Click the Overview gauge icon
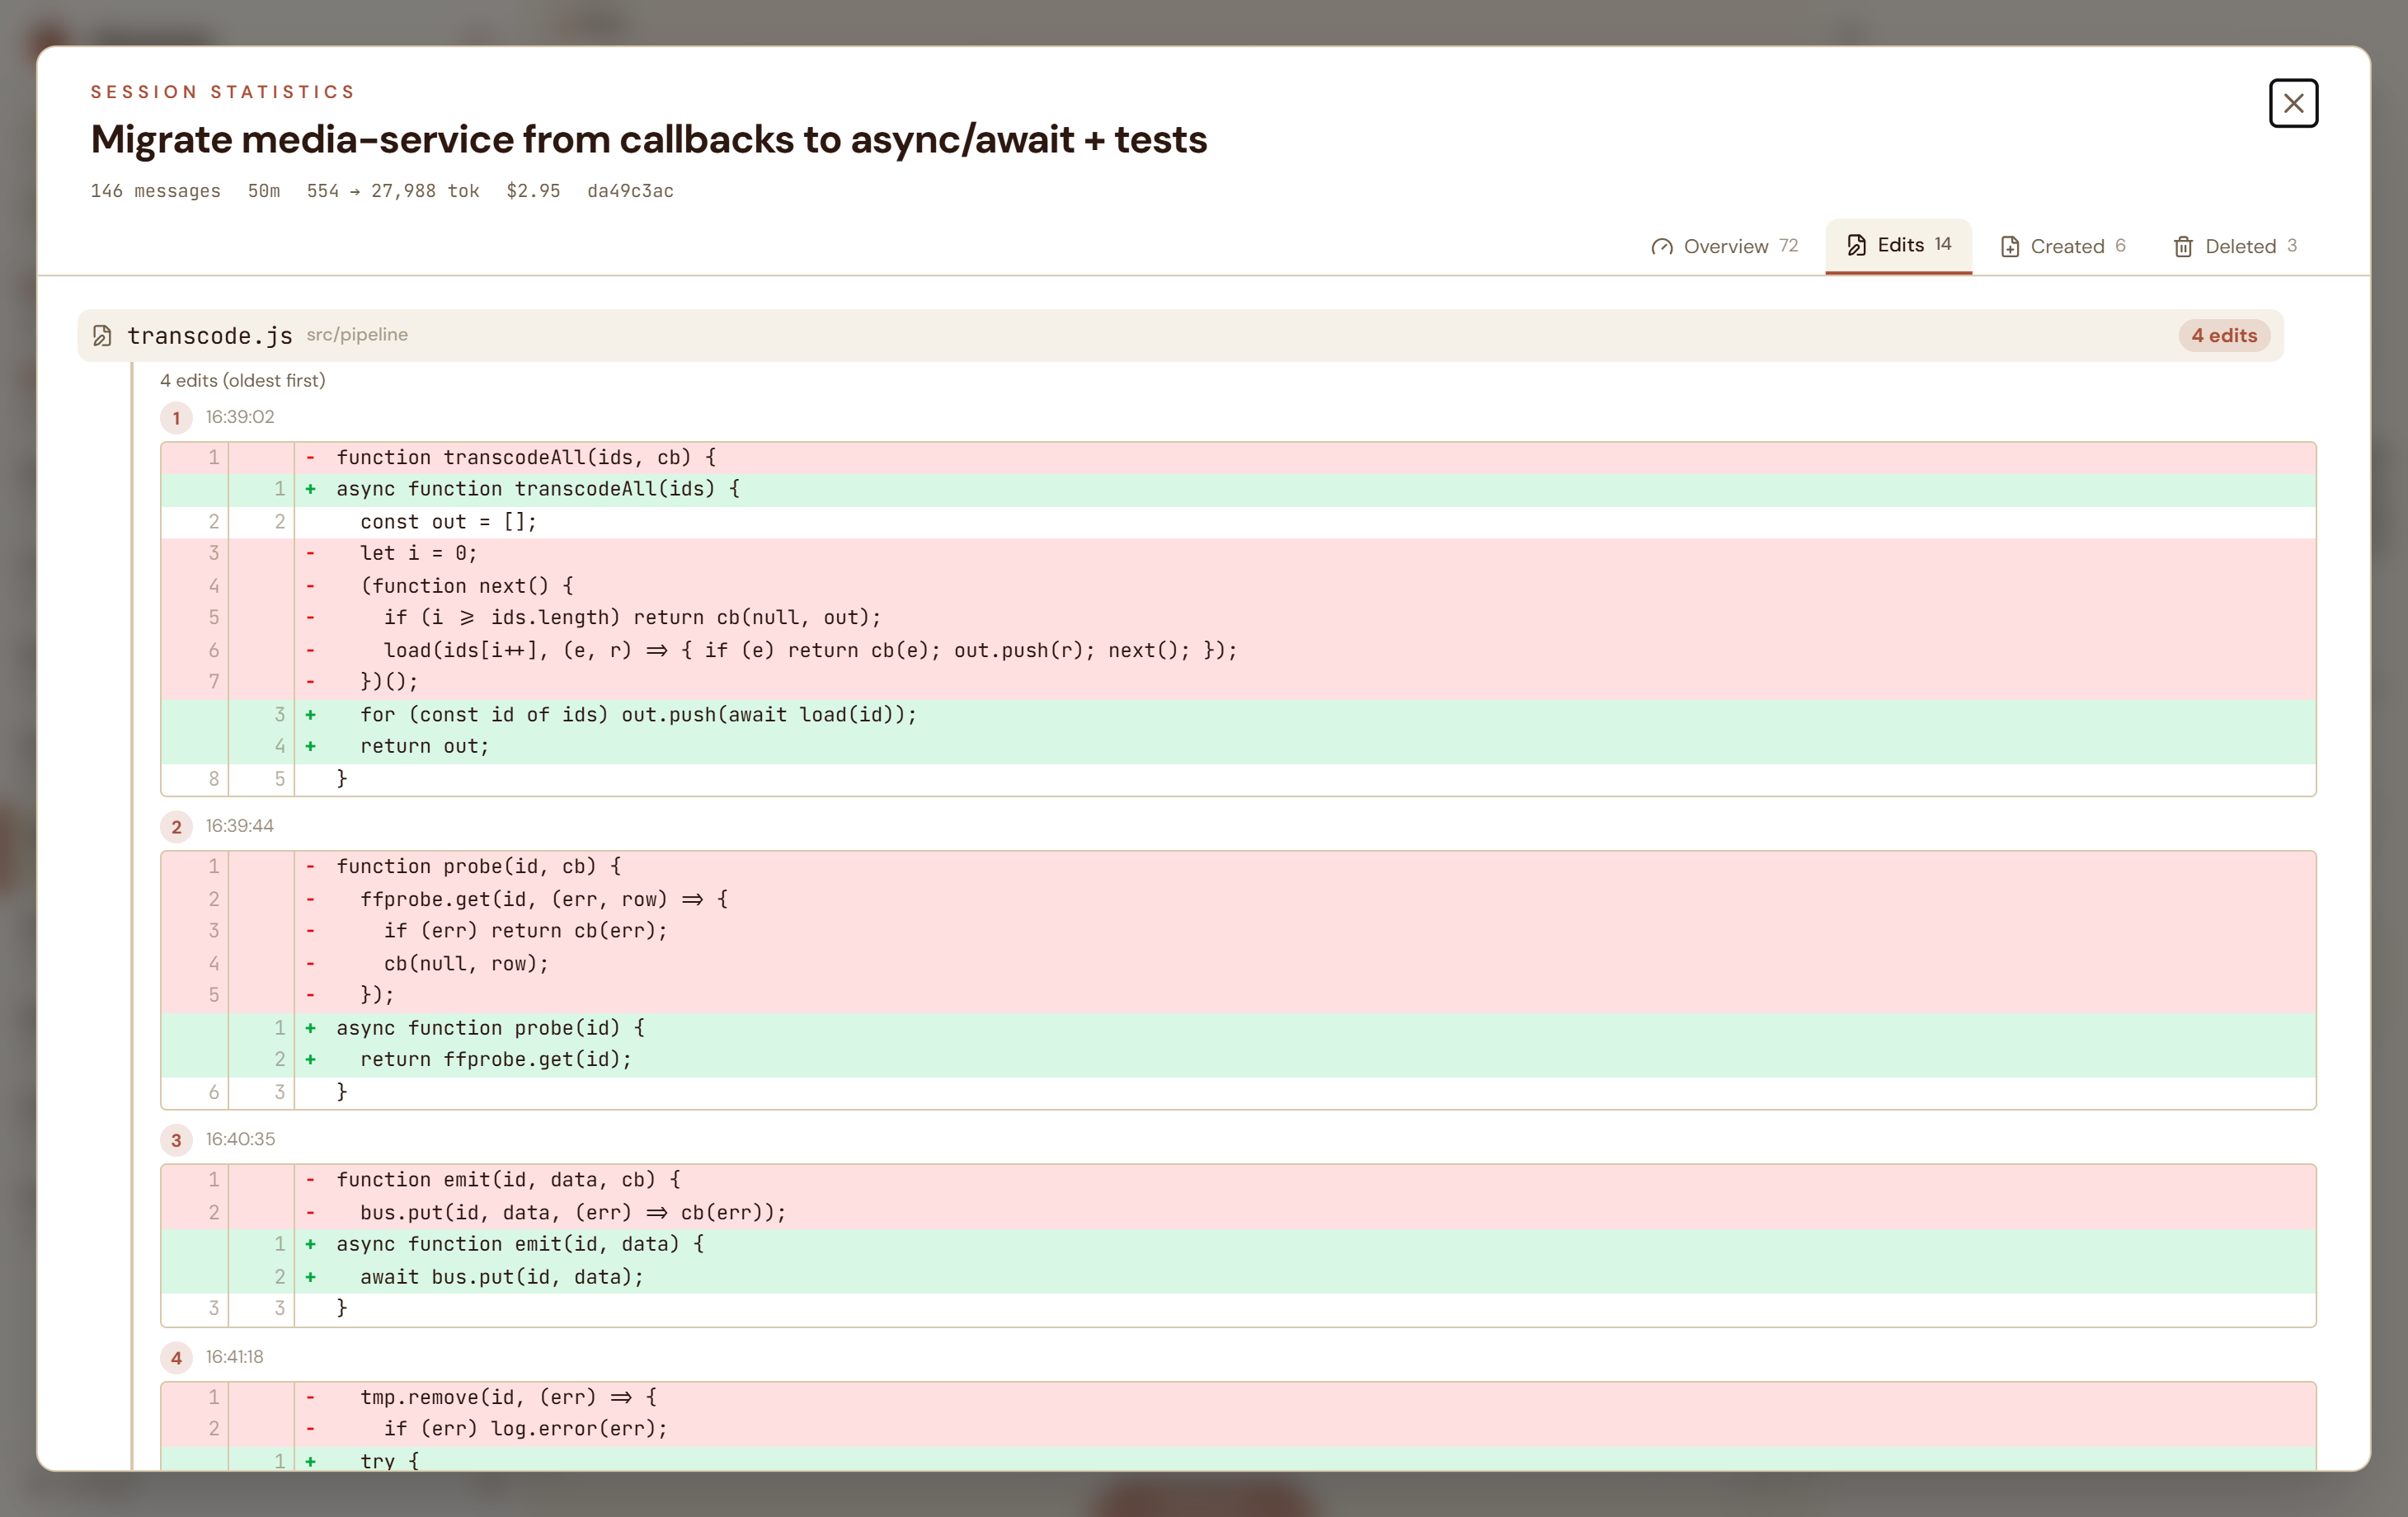Viewport: 2408px width, 1517px height. [x=1661, y=247]
